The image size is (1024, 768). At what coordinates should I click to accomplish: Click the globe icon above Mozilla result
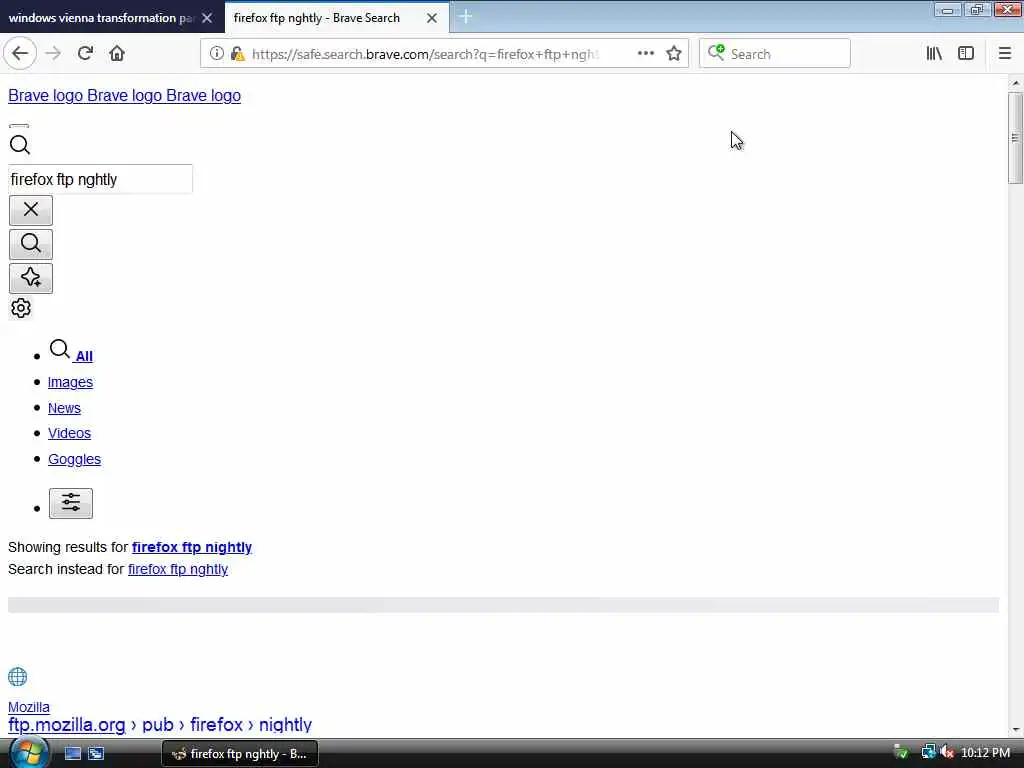click(18, 677)
